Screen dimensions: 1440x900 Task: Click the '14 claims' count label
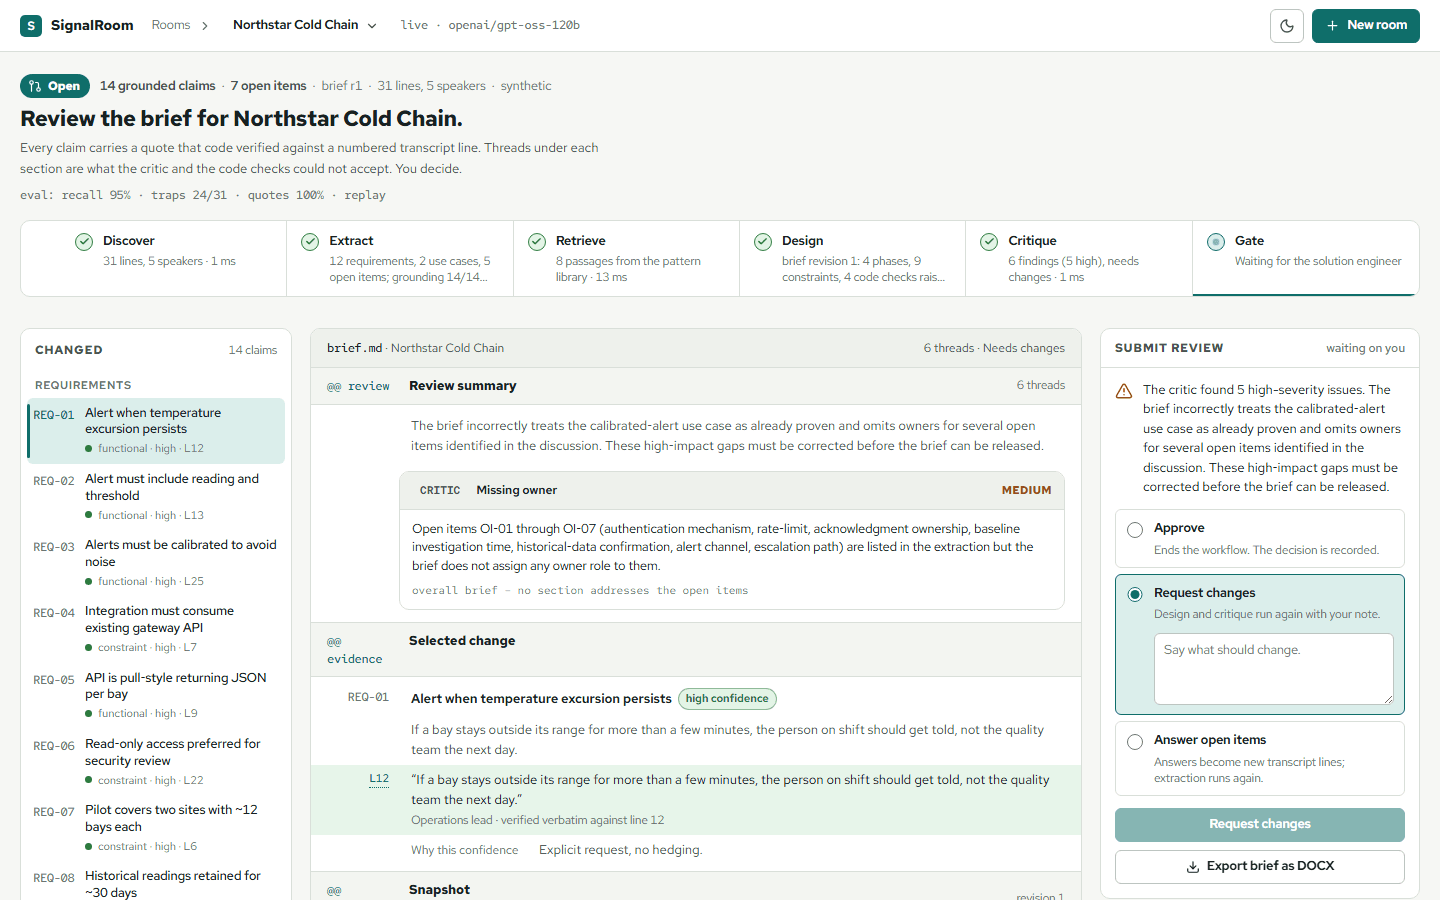pyautogui.click(x=253, y=350)
